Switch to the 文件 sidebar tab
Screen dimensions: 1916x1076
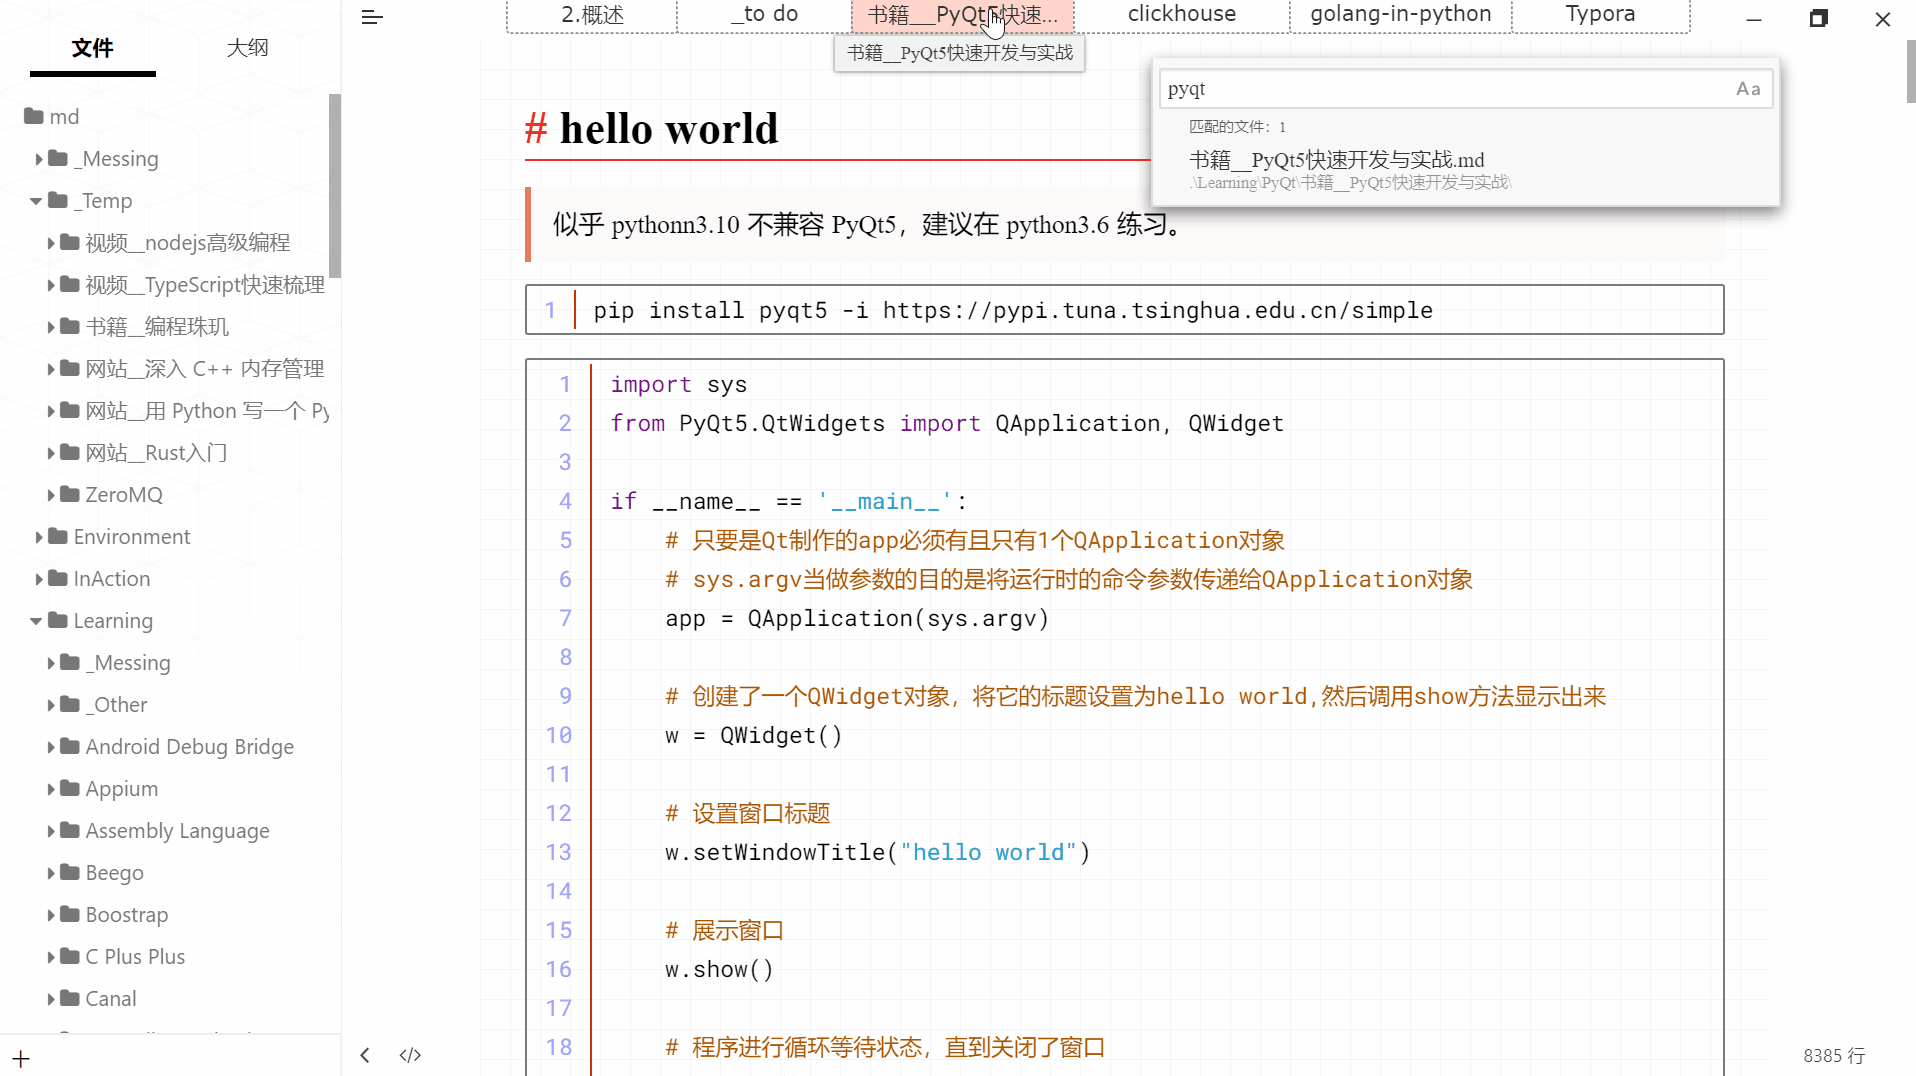(92, 48)
